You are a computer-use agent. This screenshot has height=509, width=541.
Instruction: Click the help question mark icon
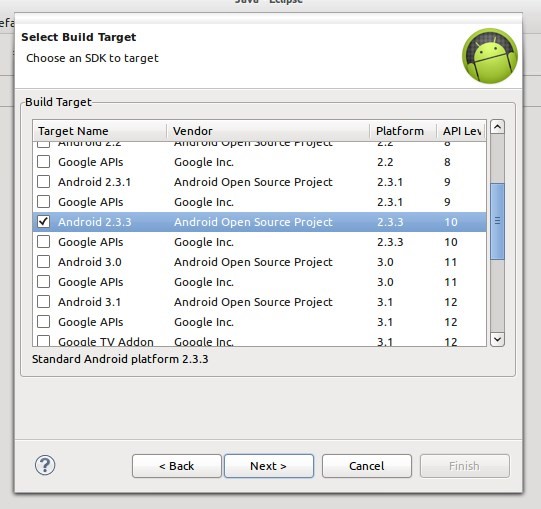click(x=45, y=465)
